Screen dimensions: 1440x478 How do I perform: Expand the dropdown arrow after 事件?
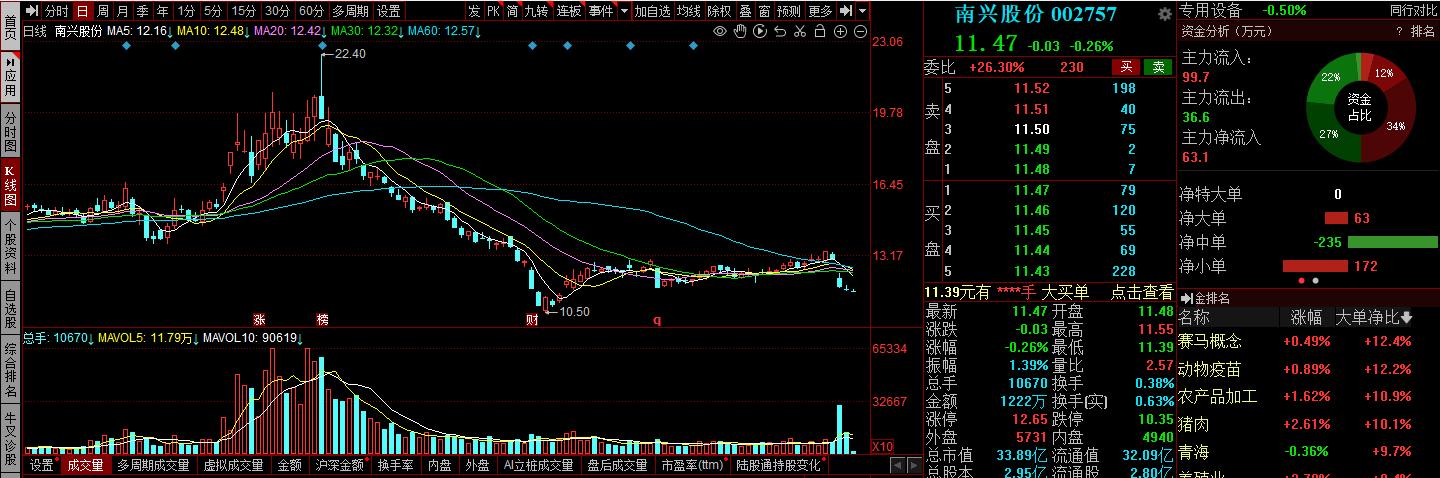(x=624, y=11)
